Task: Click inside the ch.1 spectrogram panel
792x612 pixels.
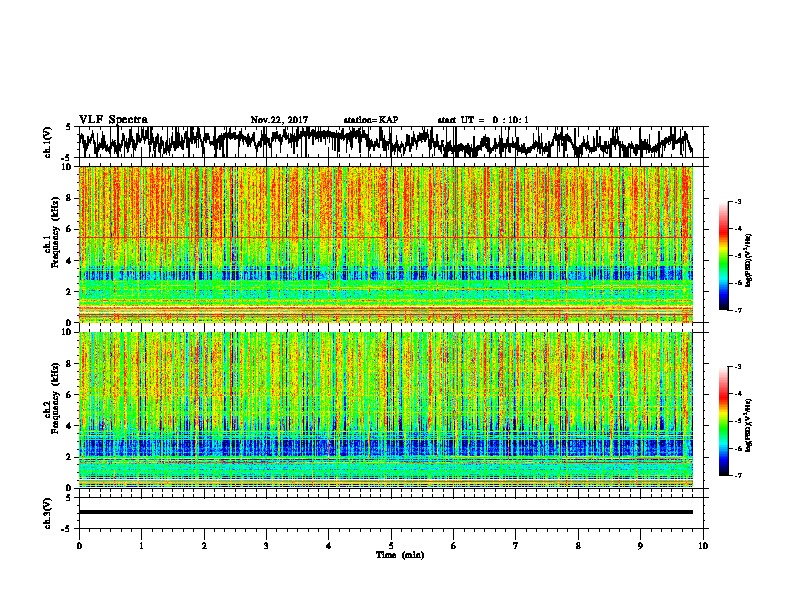Action: 386,244
